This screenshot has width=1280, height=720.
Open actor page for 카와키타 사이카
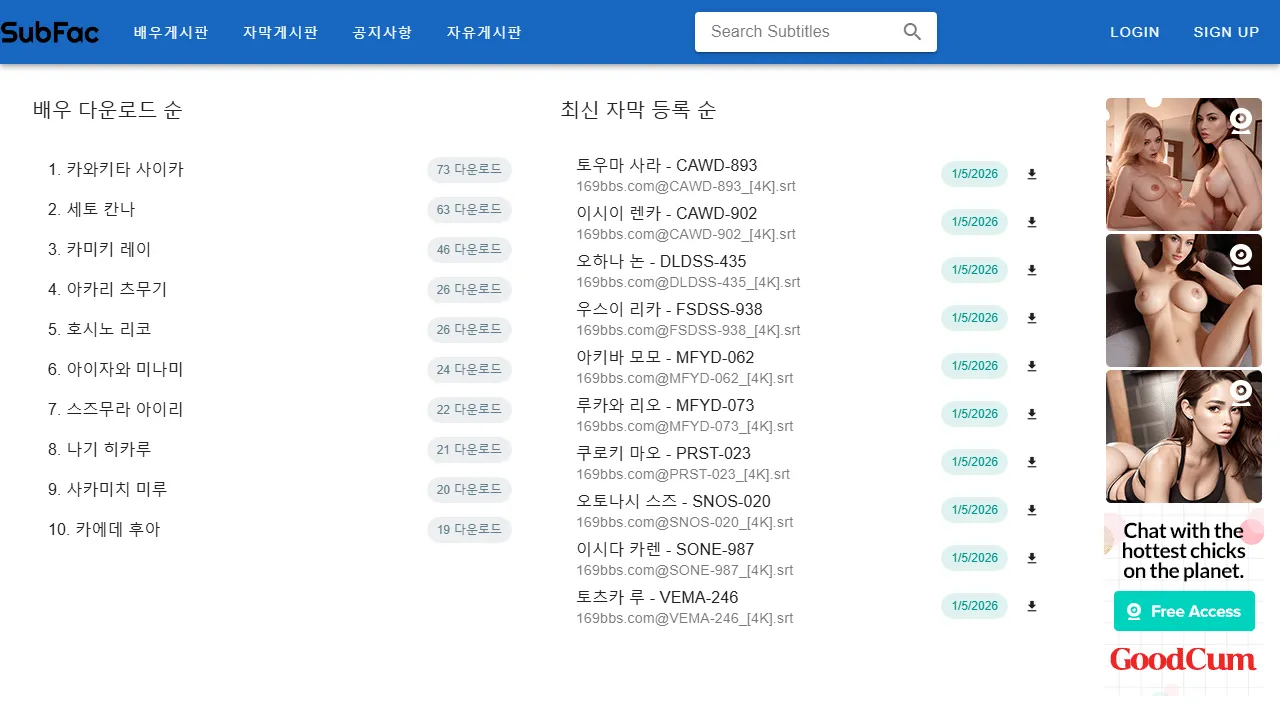pos(126,169)
